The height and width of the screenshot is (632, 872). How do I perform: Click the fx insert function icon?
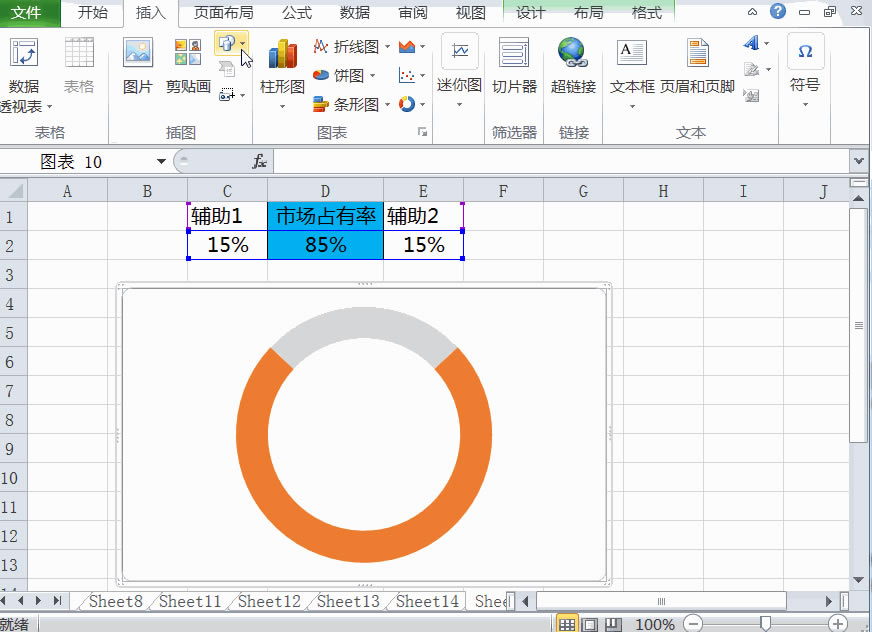point(259,161)
